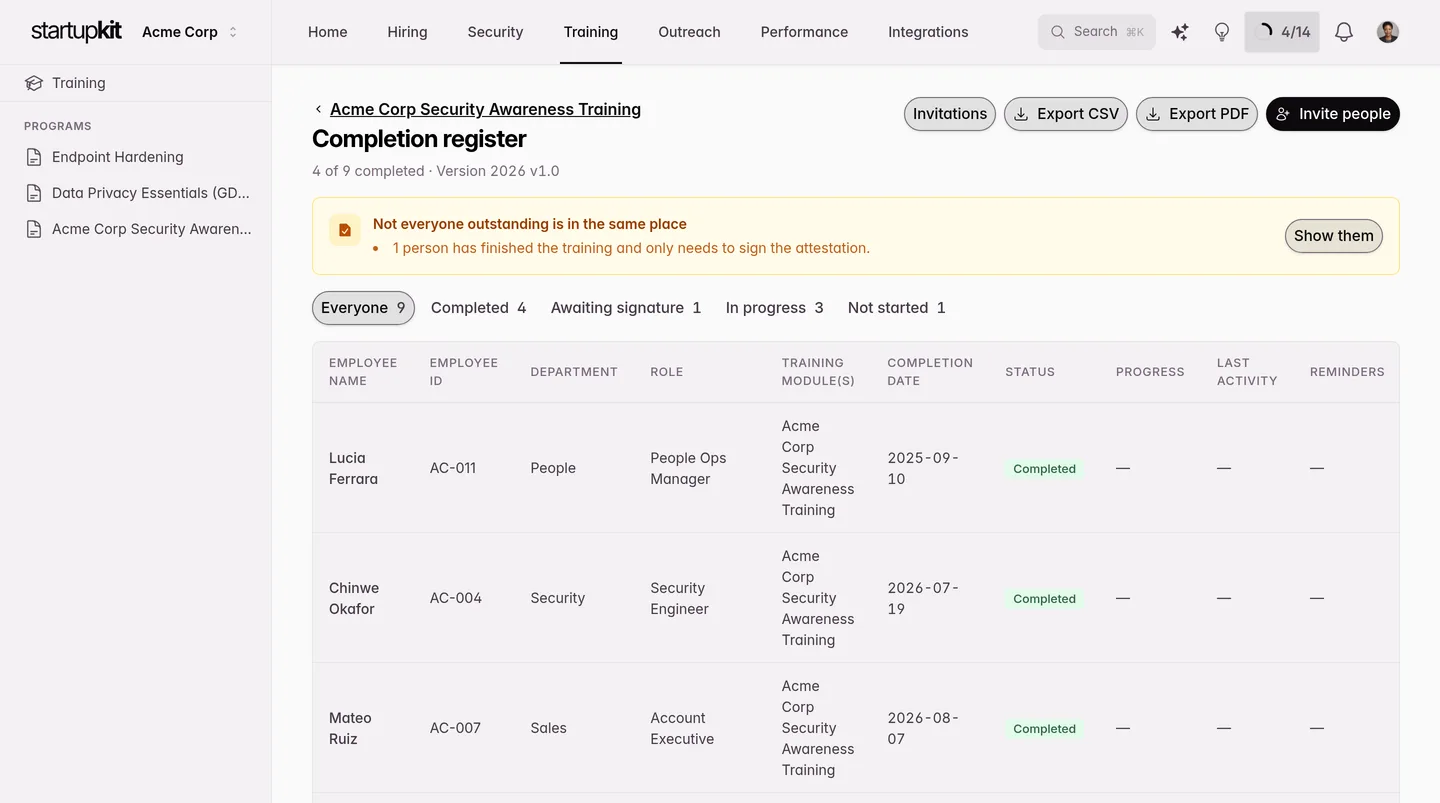Click the Status column header
Viewport: 1440px width, 803px height.
click(x=1030, y=372)
